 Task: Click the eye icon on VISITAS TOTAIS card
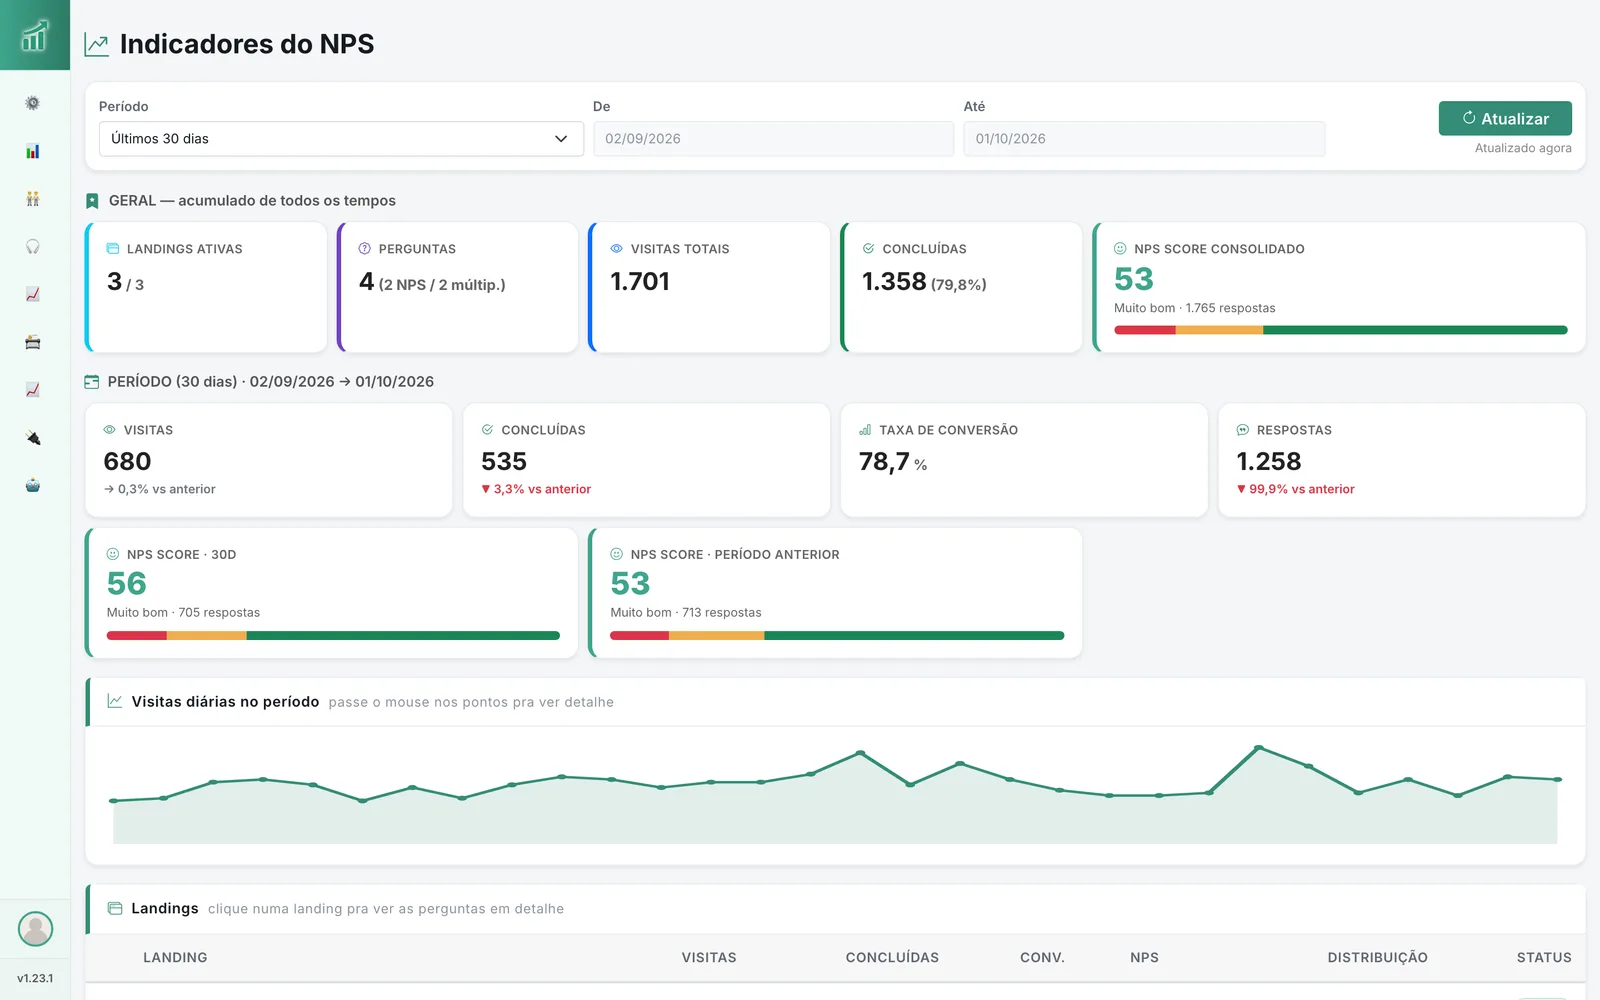pyautogui.click(x=617, y=249)
